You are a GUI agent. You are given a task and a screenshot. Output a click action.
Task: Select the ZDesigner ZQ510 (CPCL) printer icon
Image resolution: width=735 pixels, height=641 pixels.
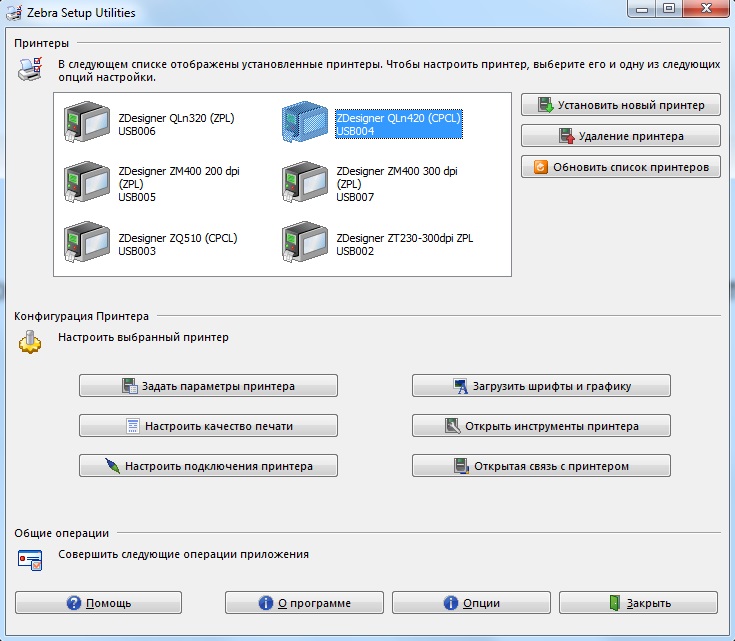point(87,243)
